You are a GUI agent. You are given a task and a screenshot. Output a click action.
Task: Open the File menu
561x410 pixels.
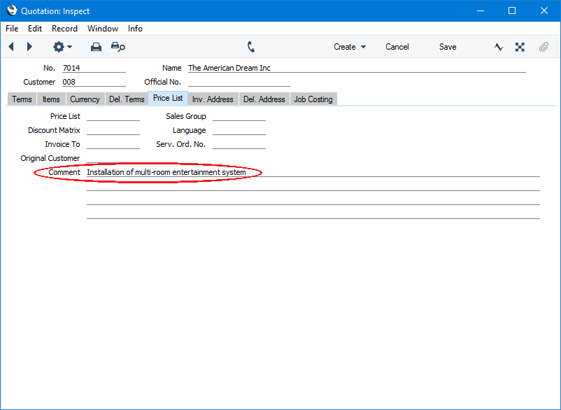pyautogui.click(x=12, y=29)
